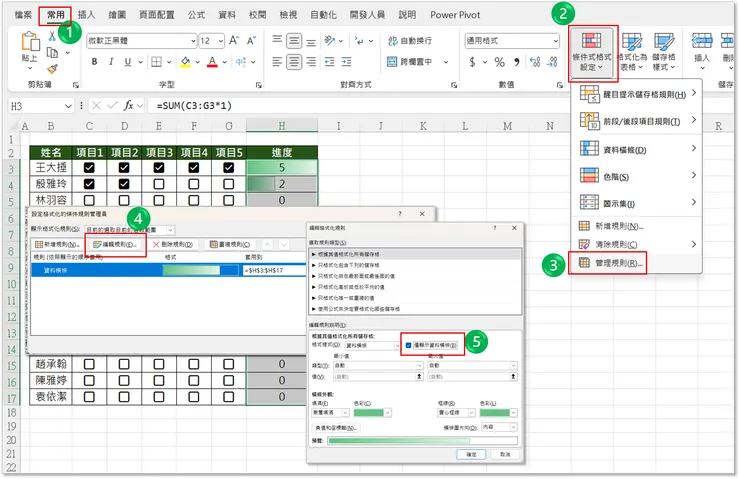Open the 條件式格式設定 conditional formatting button
The image size is (740, 479).
point(591,53)
